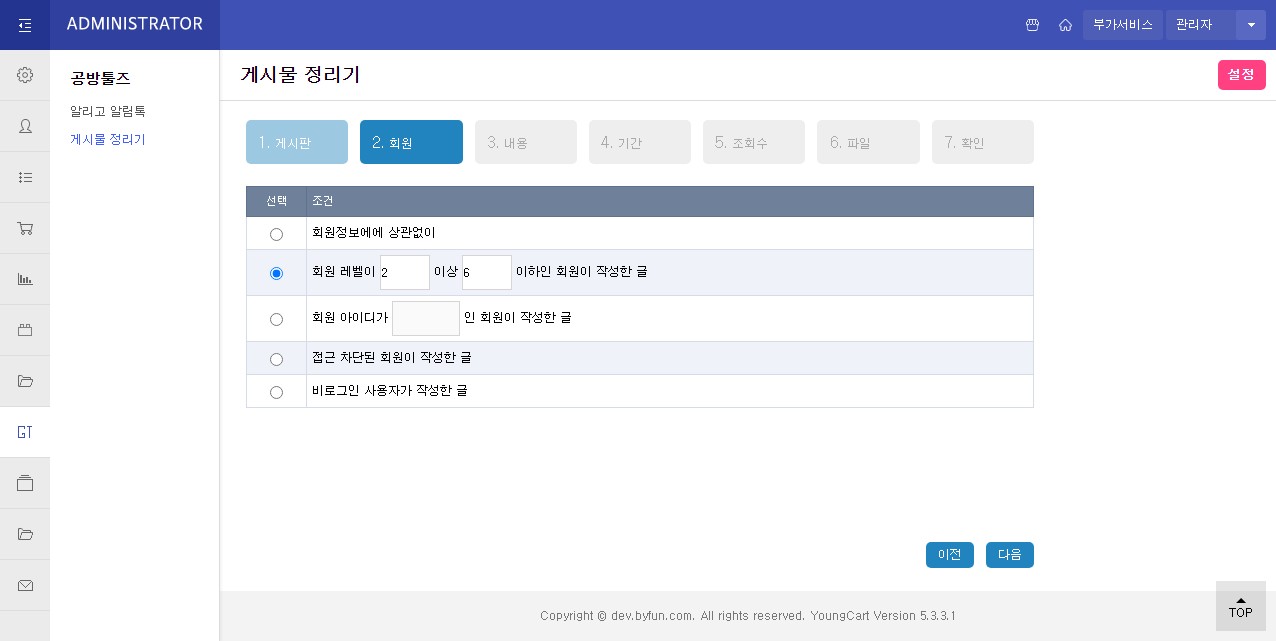Select radio for 접근 차단된 회원이 작성한 글
The width and height of the screenshot is (1276, 641).
click(x=276, y=359)
